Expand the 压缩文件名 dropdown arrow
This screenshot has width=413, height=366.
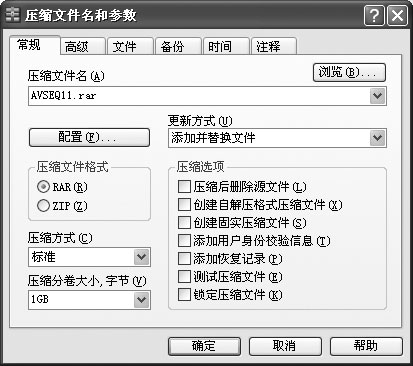coord(377,96)
